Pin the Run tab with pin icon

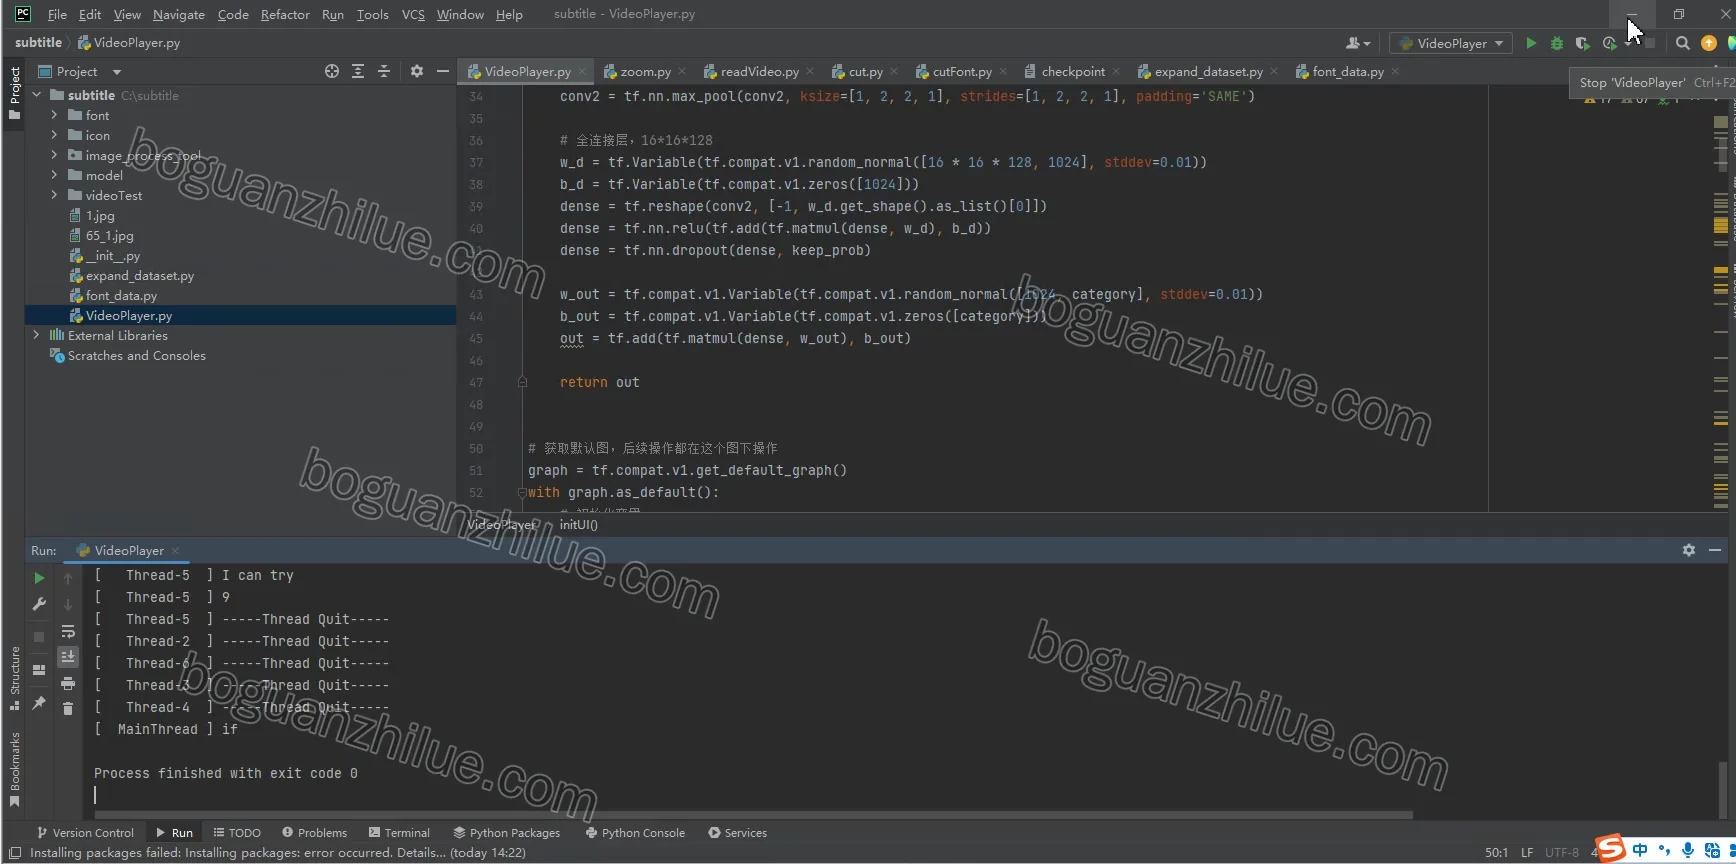point(39,704)
